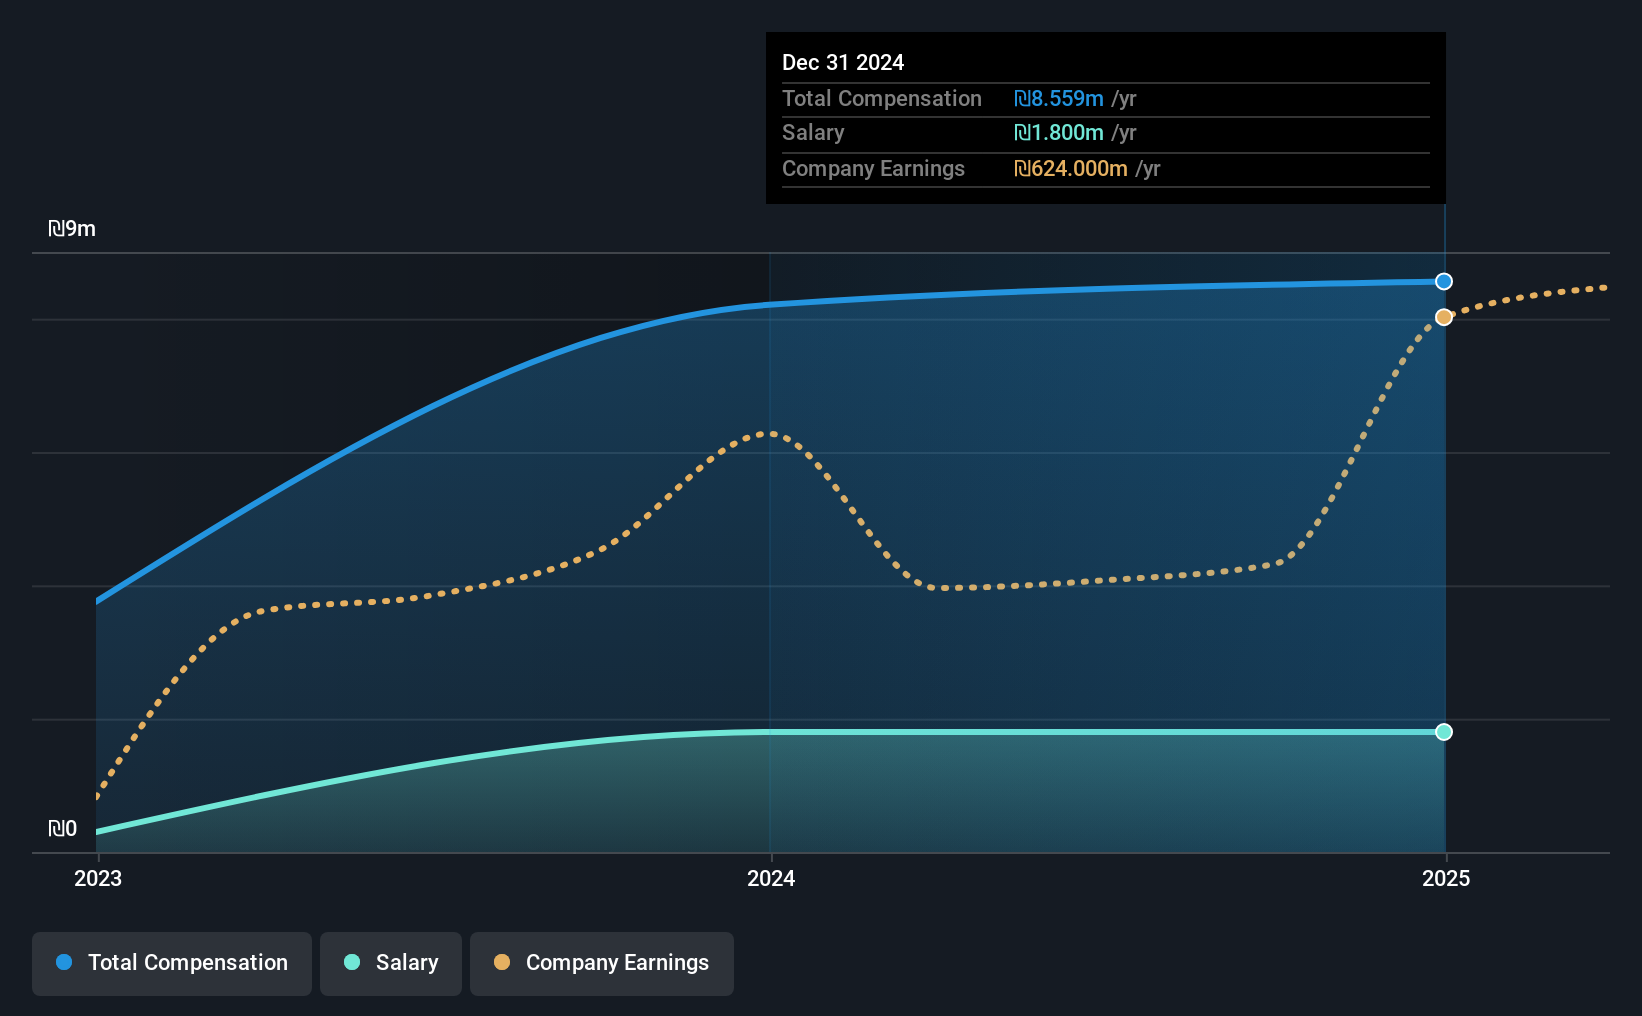Select the teal Salary data point

point(1444,732)
